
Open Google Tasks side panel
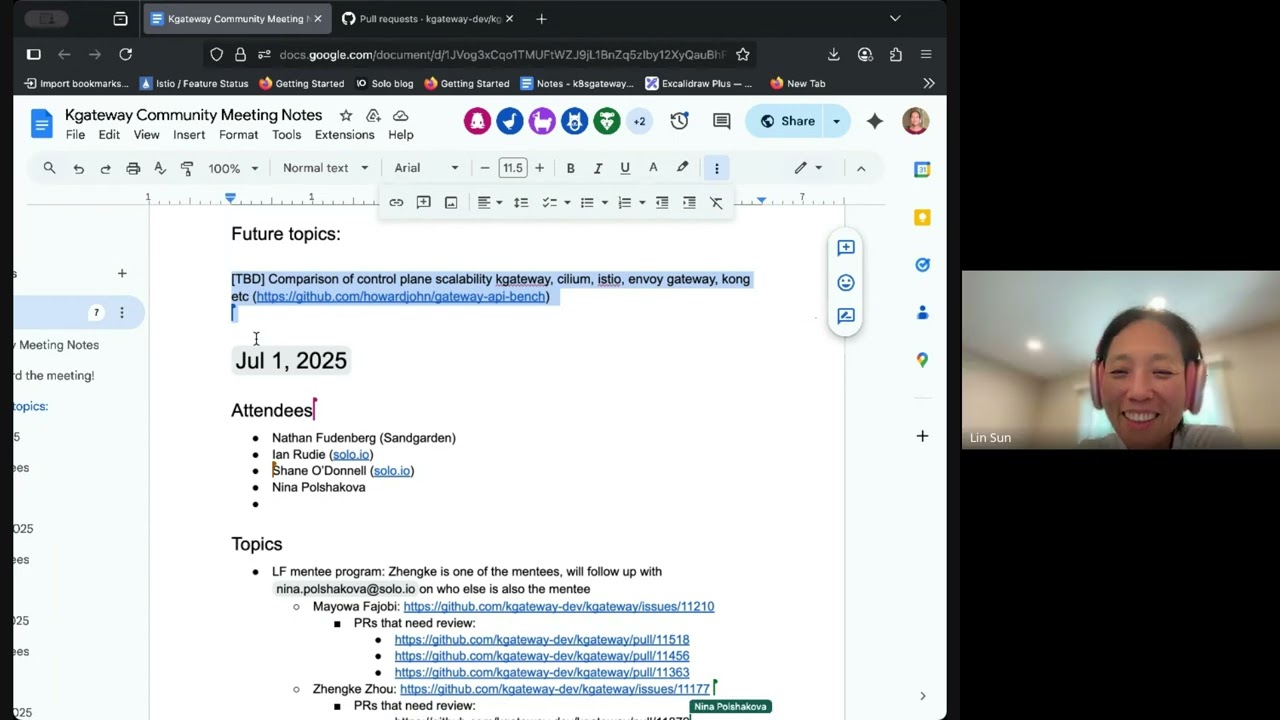pos(922,265)
